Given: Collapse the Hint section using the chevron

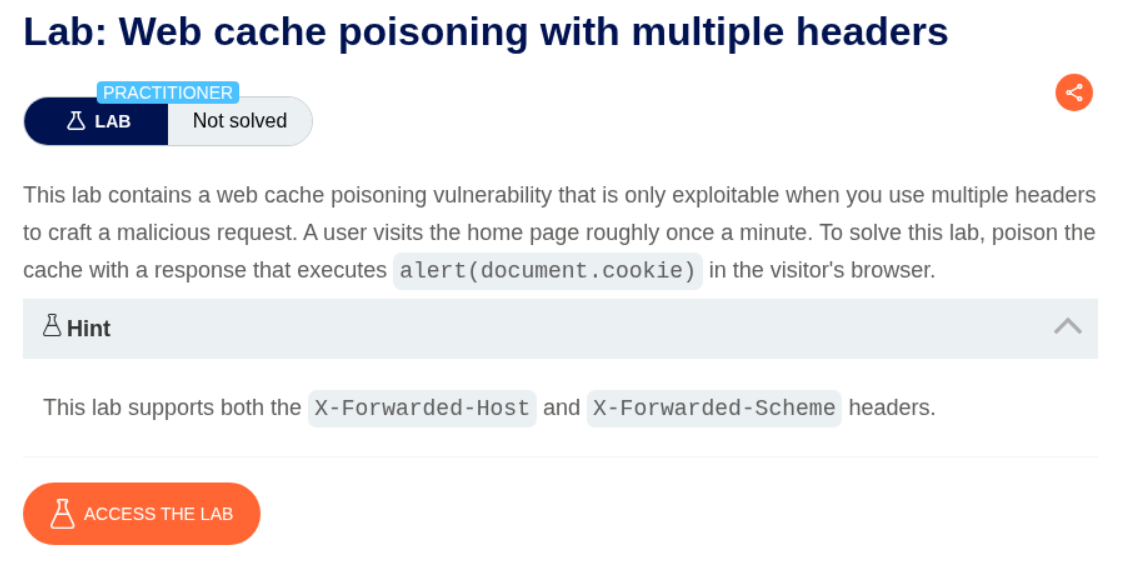Looking at the screenshot, I should (x=1067, y=327).
